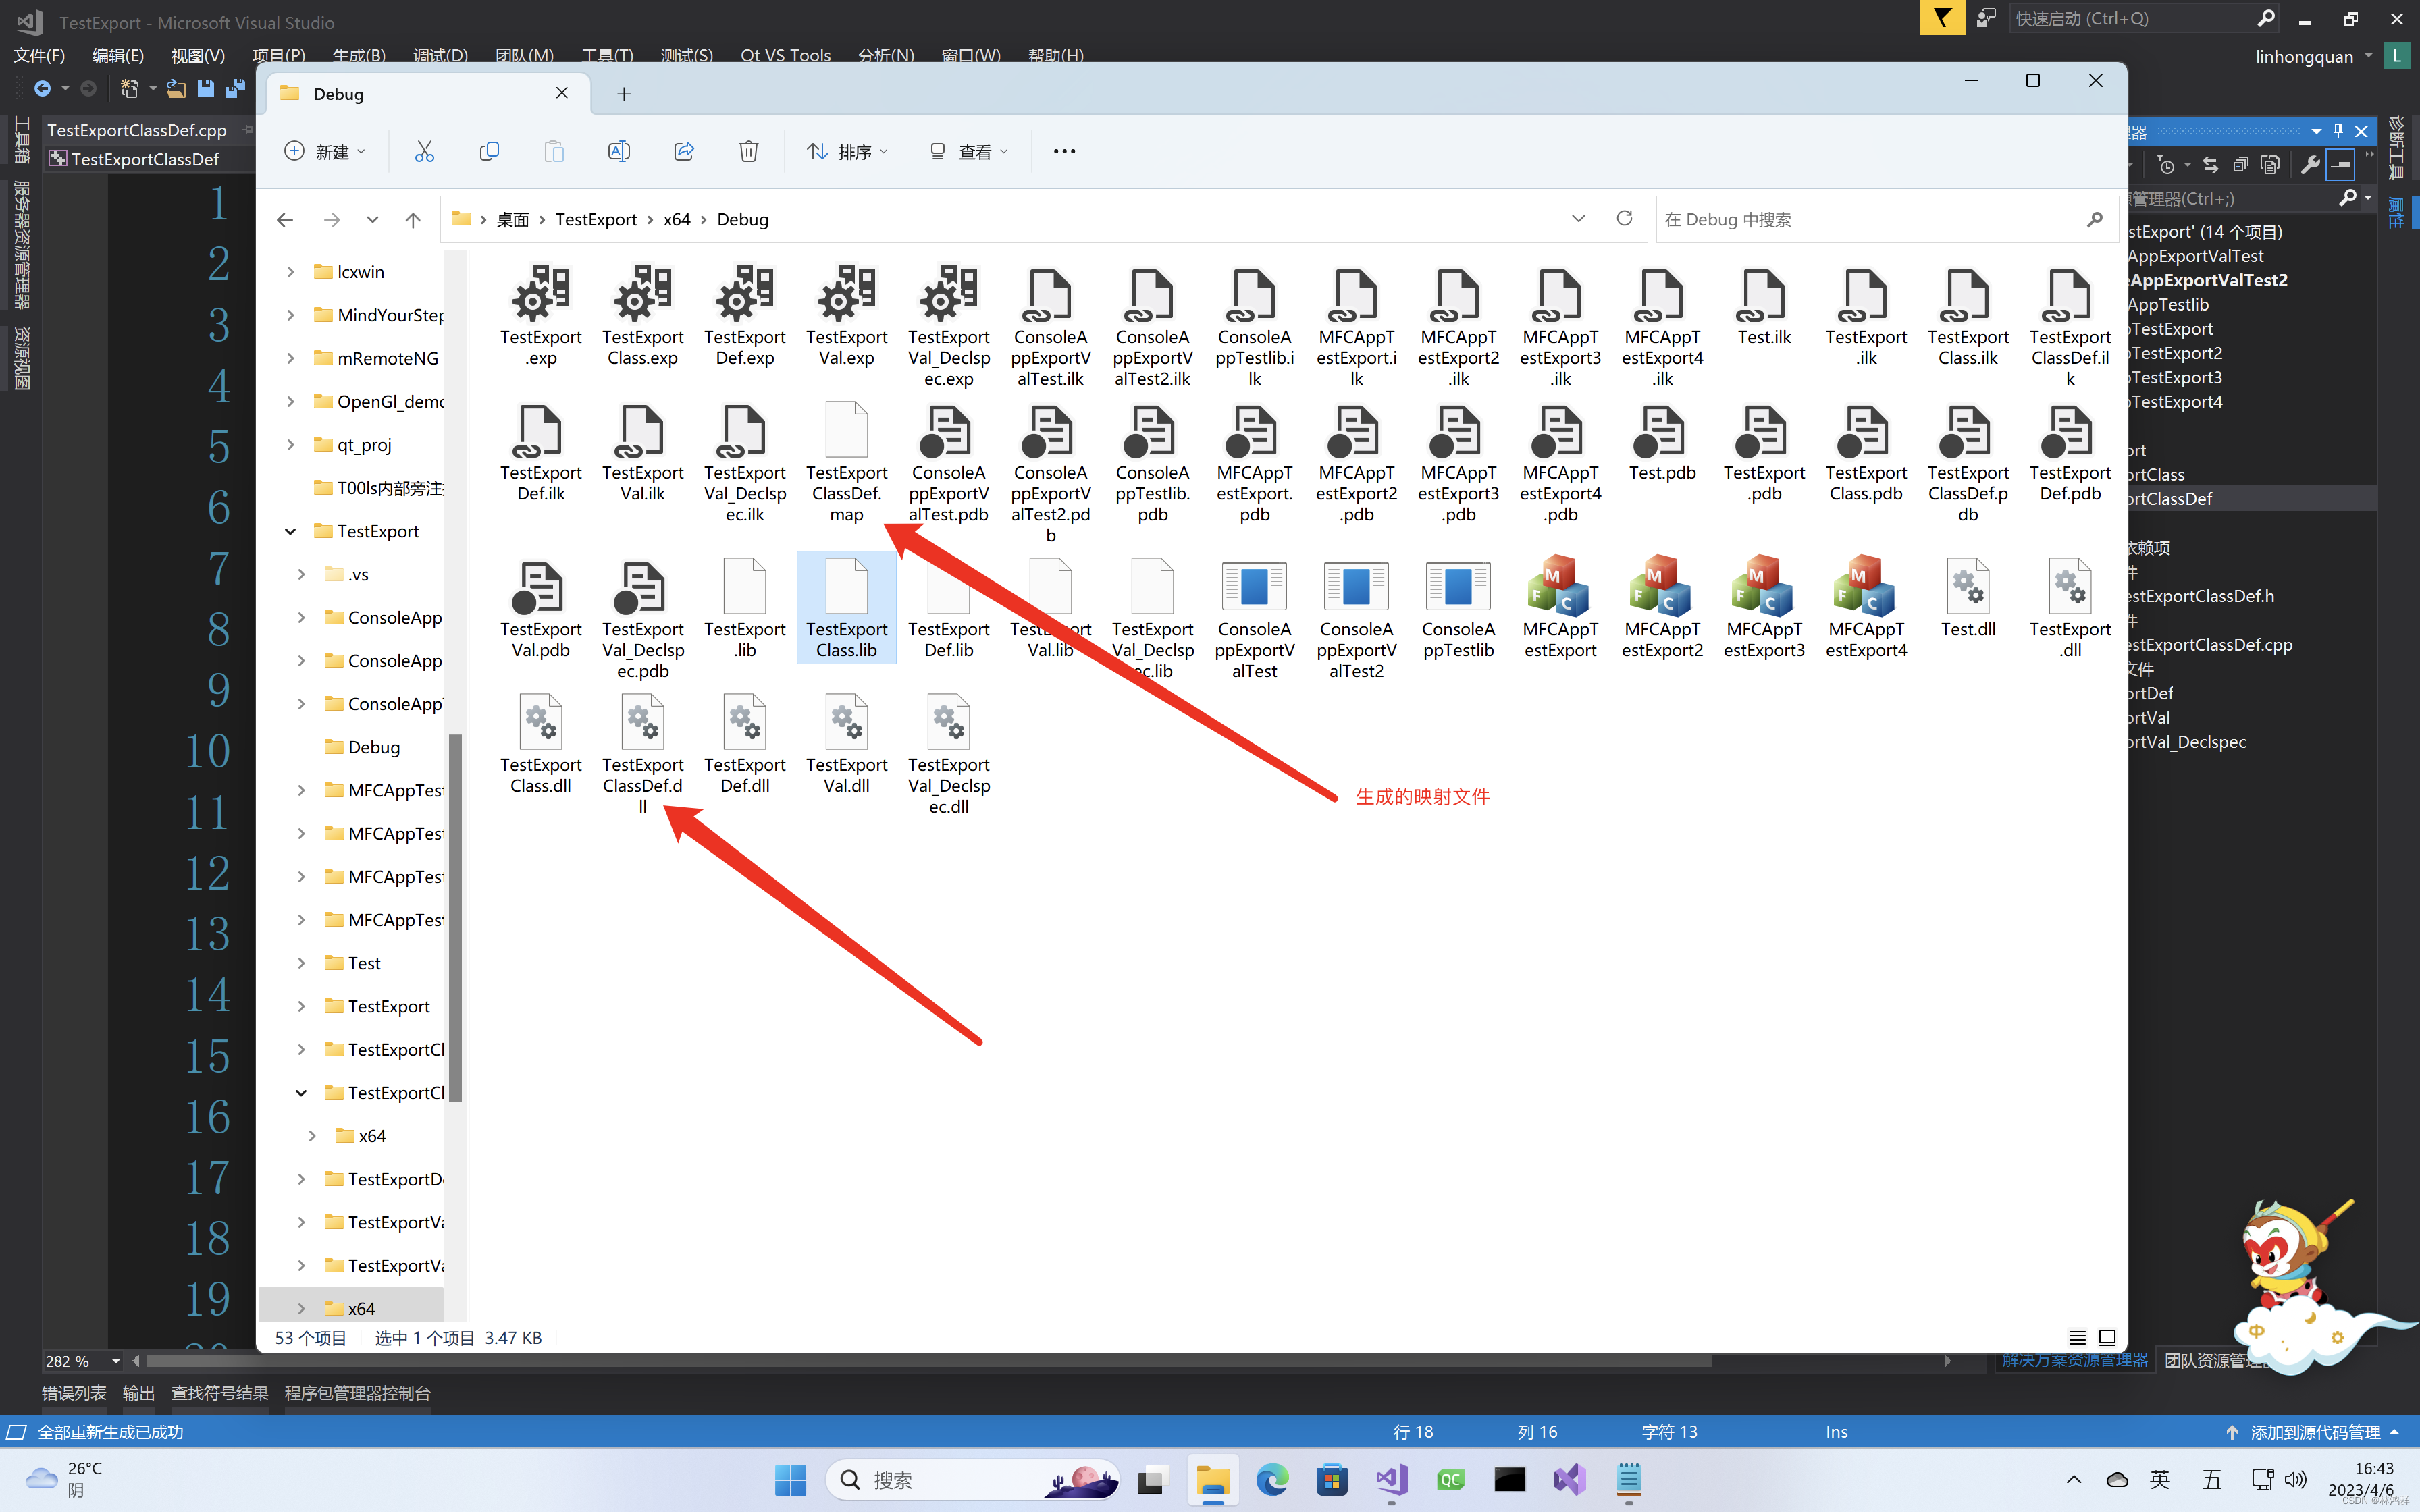The image size is (2420, 1512).
Task: Click the taskbar search box
Action: coord(974,1480)
